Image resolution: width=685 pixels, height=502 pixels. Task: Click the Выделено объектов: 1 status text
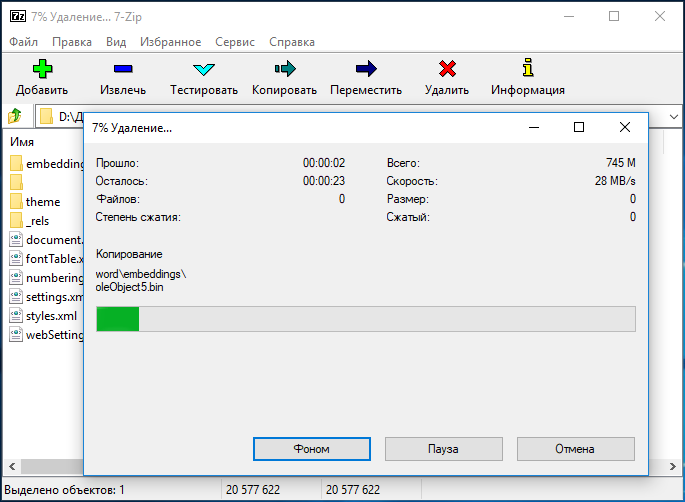tap(65, 490)
